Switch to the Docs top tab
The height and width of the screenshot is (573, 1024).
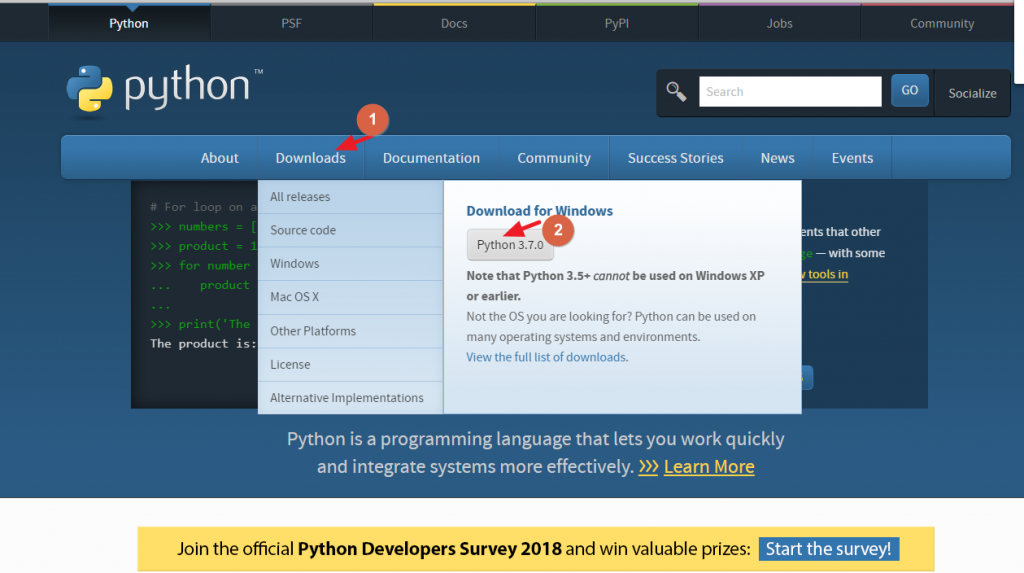tap(454, 24)
